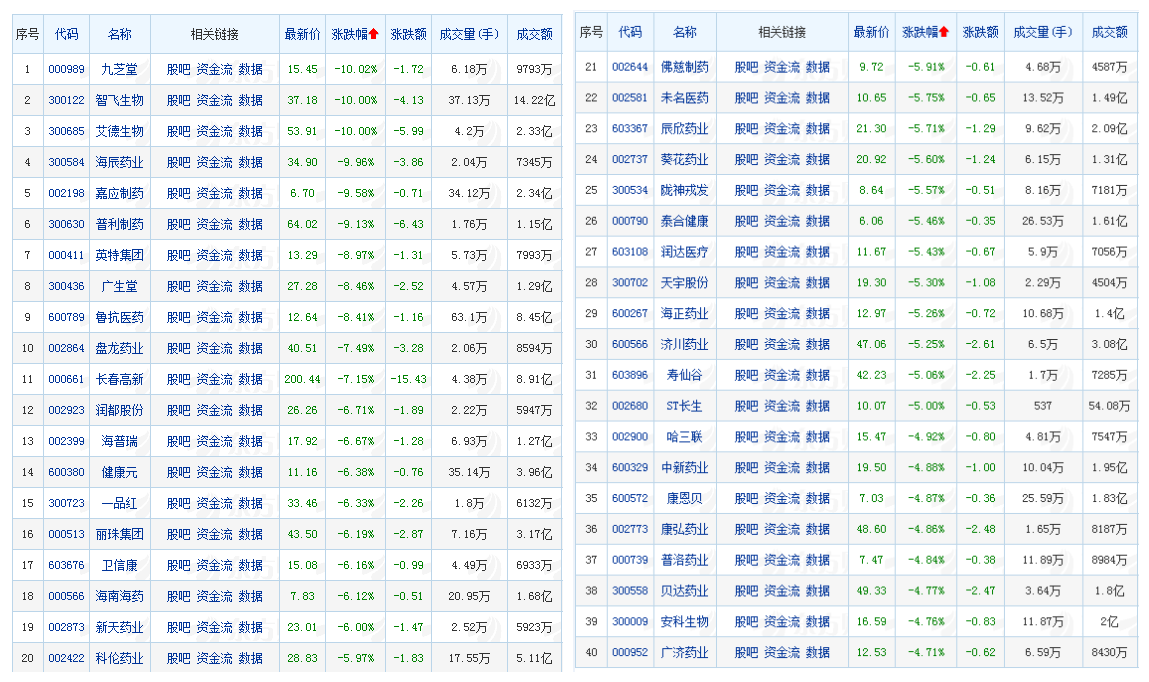This screenshot has width=1149, height=682.
Task: Click red sort arrow beside 涨跌幅 in right table
Action: click(943, 32)
